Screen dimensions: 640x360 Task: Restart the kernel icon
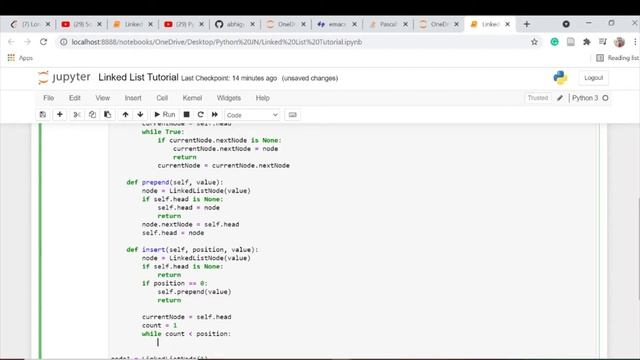[x=200, y=115]
